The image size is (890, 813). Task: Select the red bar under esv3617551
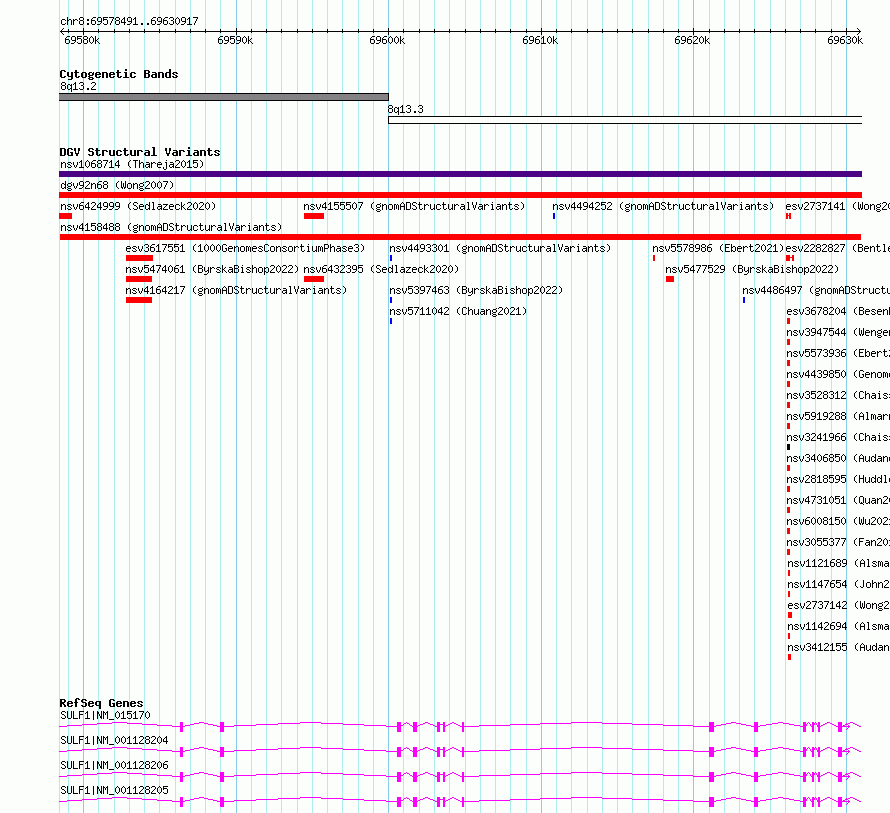[x=139, y=258]
